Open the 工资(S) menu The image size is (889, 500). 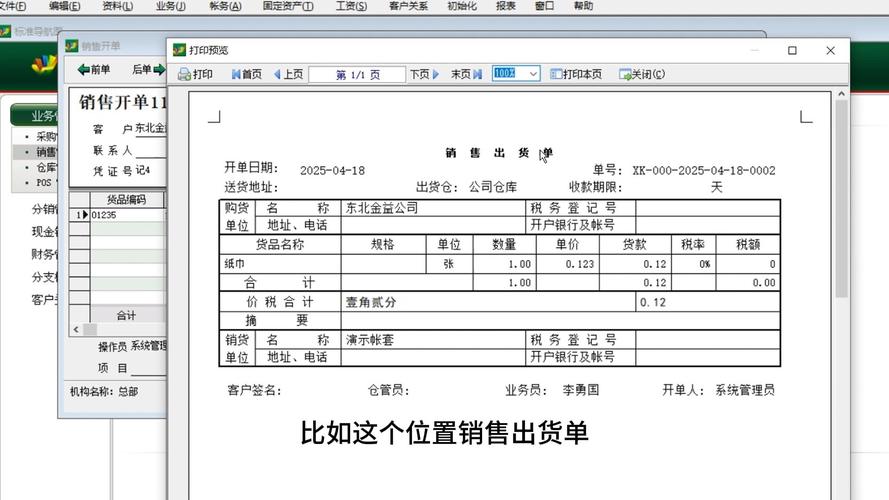coord(351,6)
